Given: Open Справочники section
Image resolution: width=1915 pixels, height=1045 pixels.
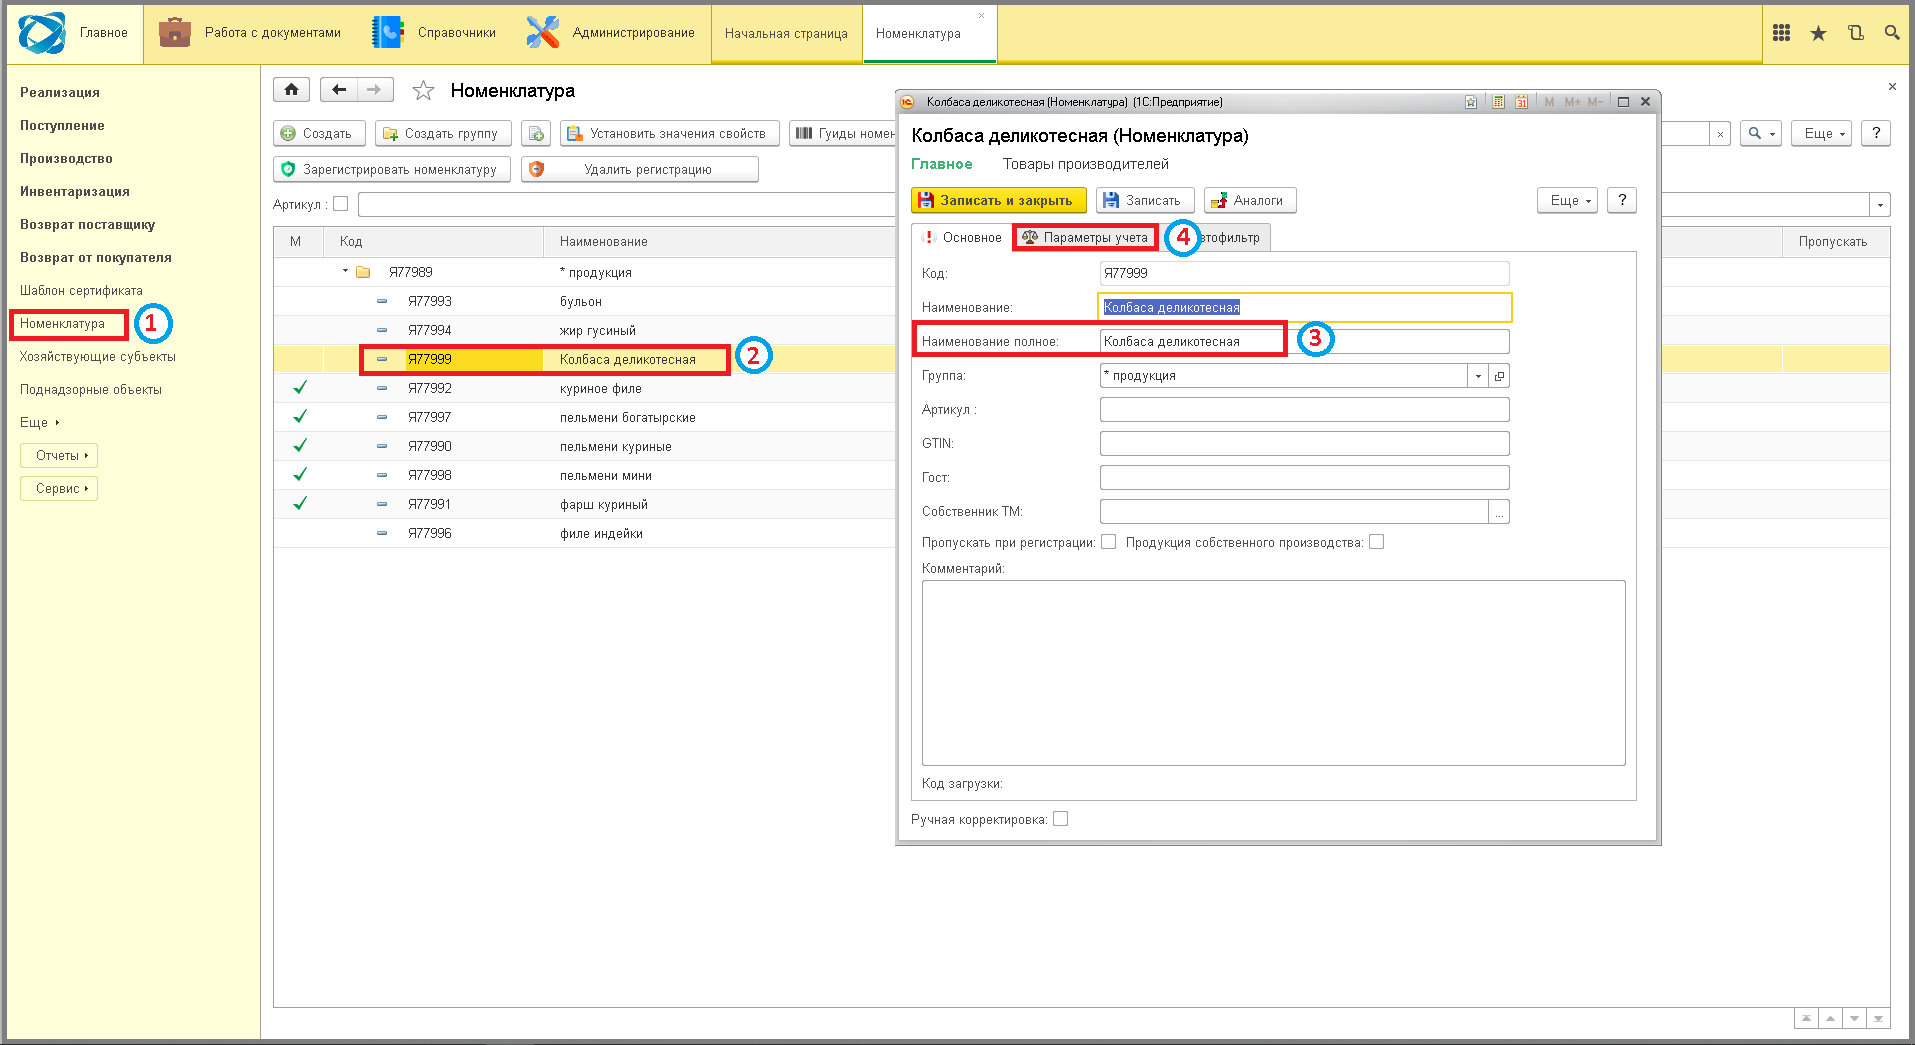Looking at the screenshot, I should [433, 33].
